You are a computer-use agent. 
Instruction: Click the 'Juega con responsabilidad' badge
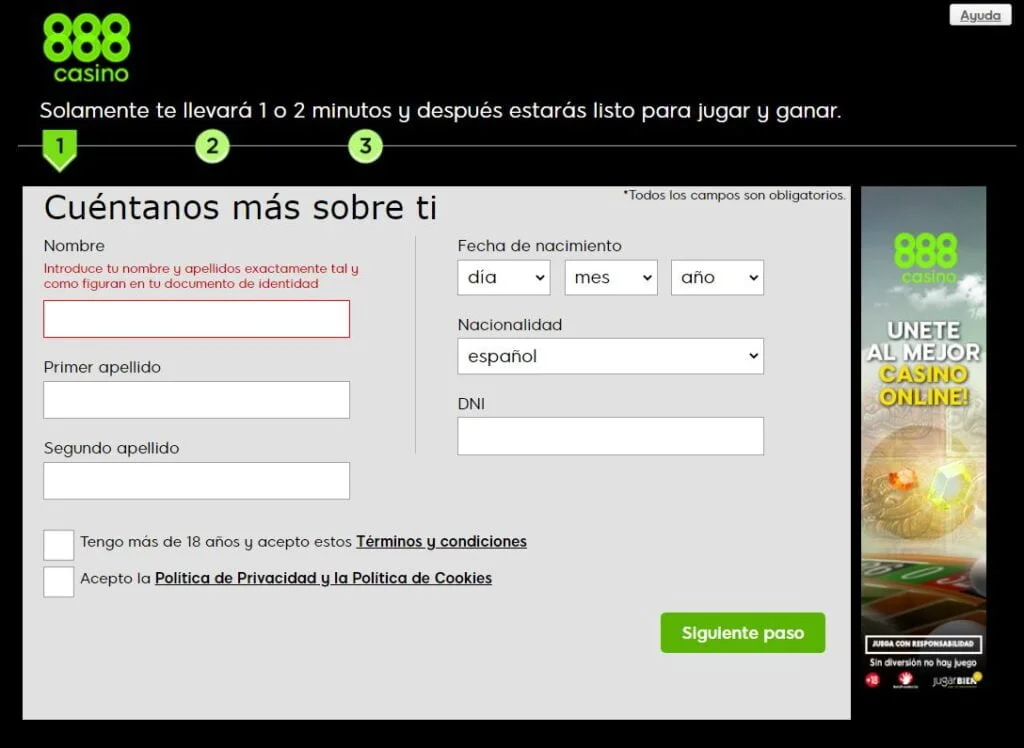coord(923,644)
